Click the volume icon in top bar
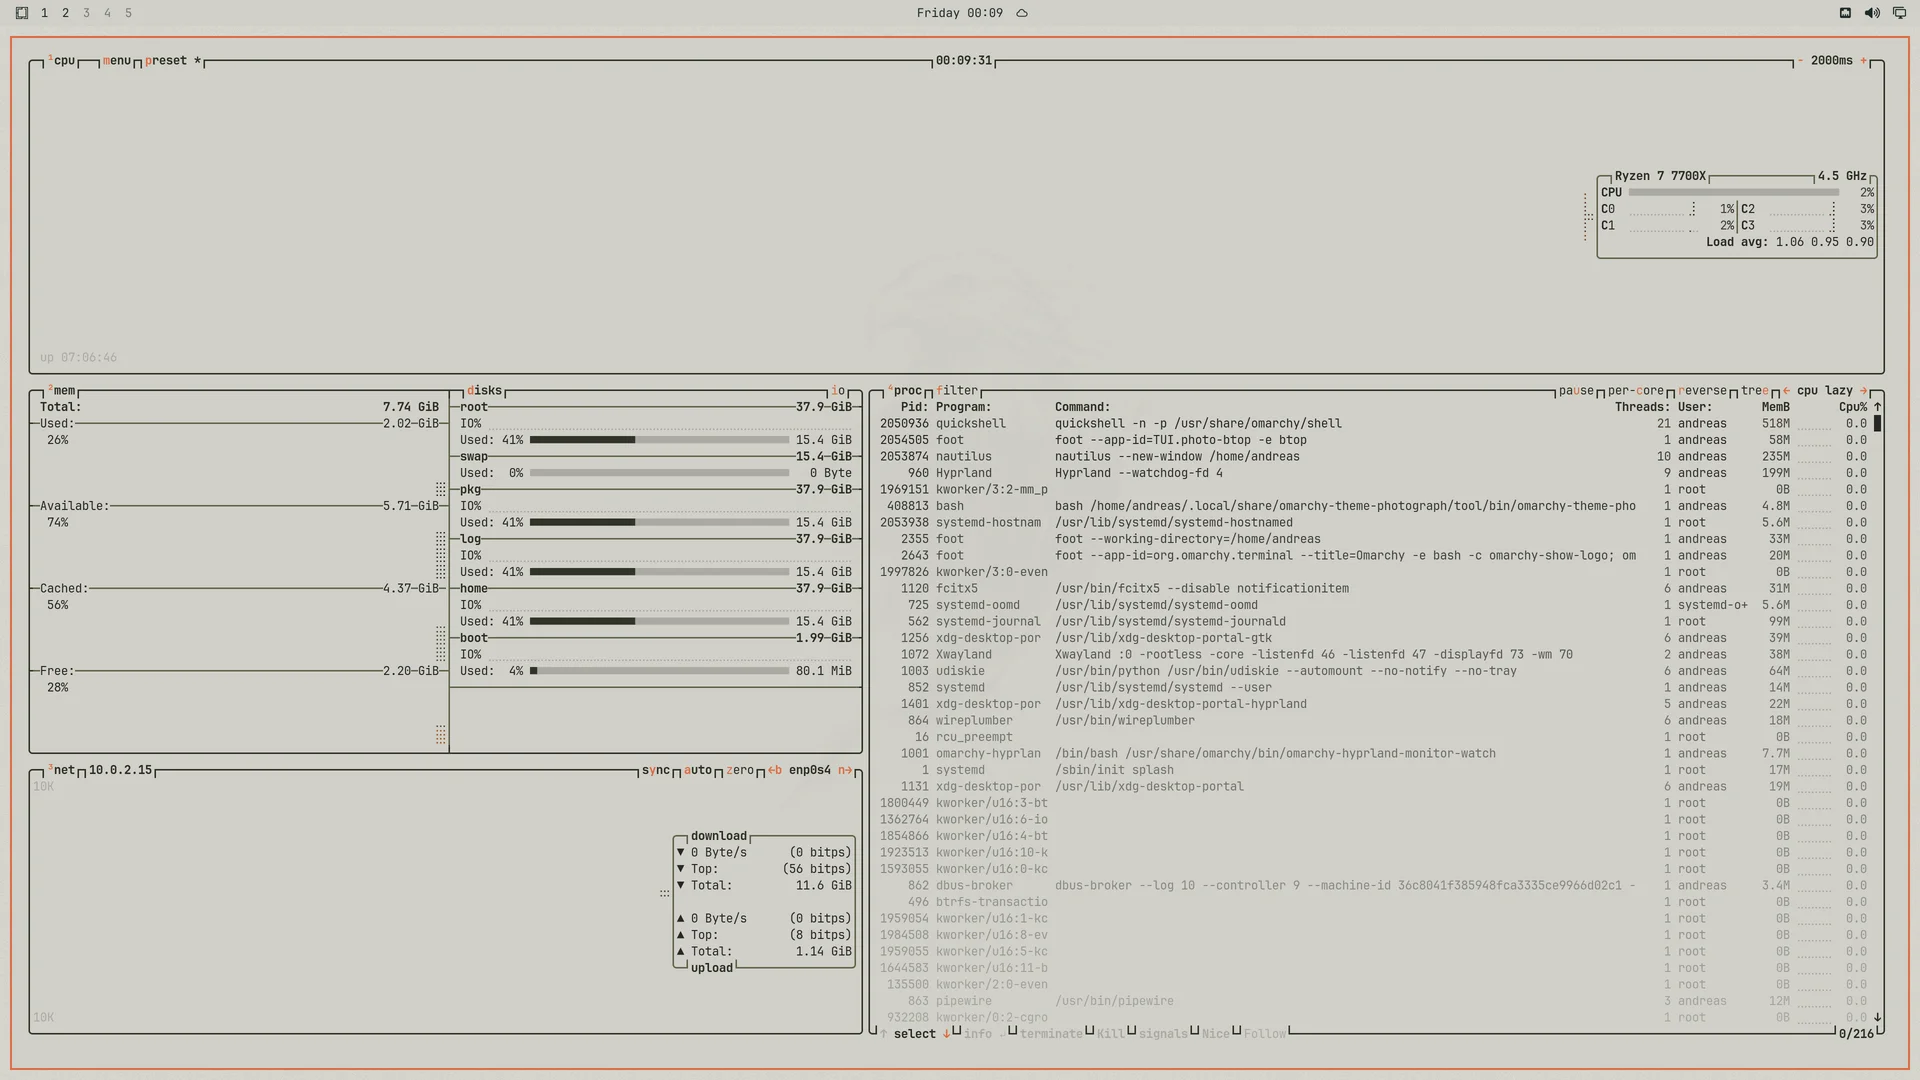1920x1080 pixels. click(1872, 13)
